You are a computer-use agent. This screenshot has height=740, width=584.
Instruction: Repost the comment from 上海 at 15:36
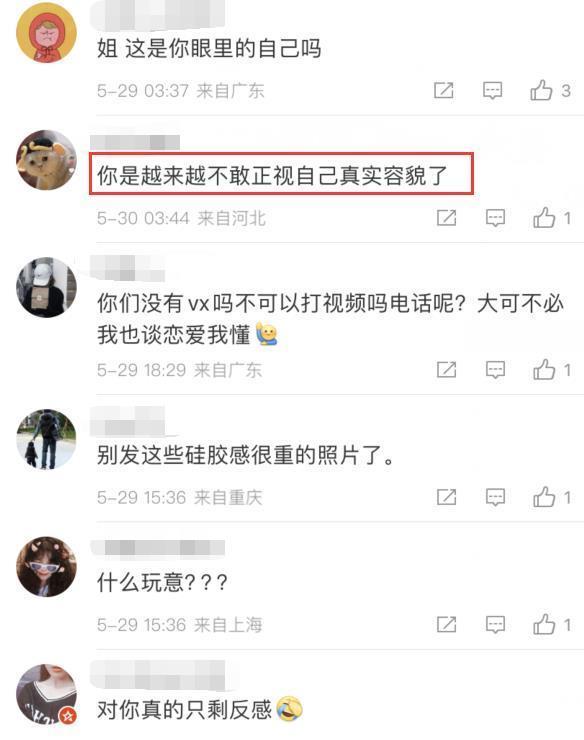tap(447, 624)
